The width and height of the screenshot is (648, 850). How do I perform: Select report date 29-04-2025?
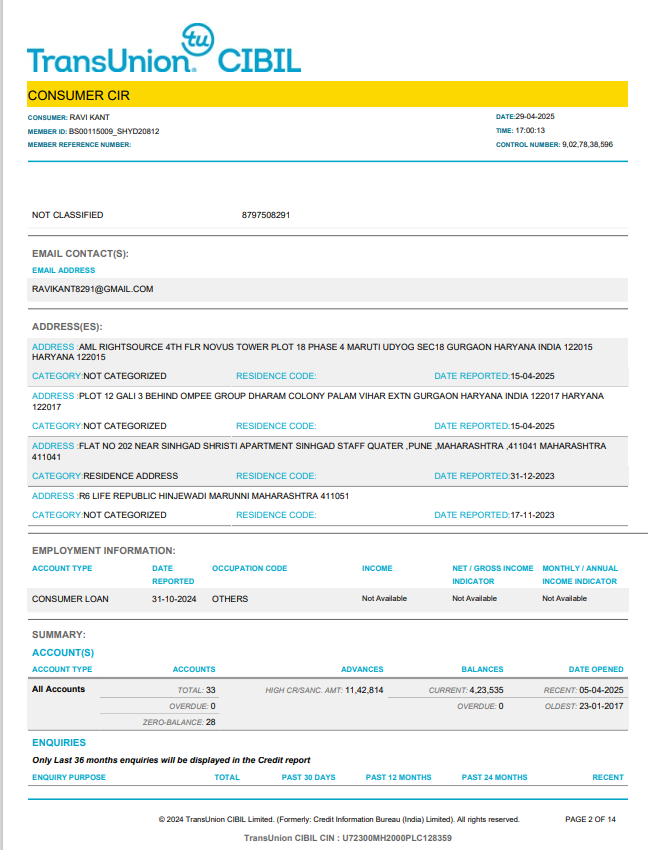pos(535,117)
